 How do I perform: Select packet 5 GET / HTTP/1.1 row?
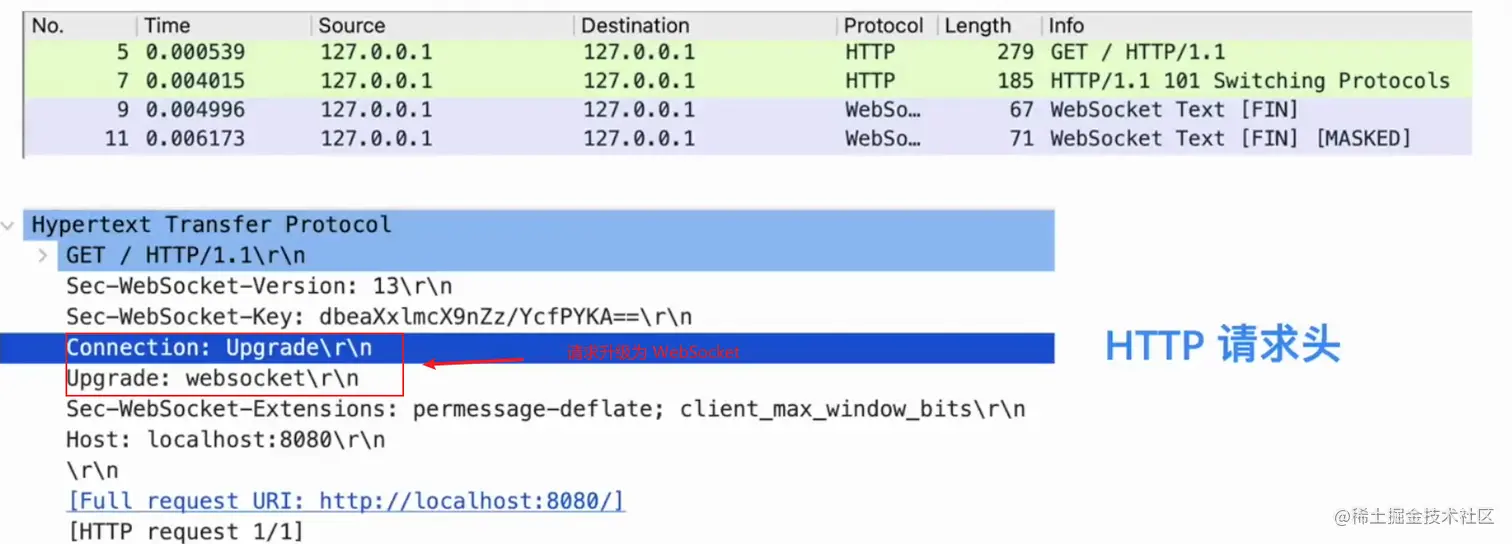[747, 52]
